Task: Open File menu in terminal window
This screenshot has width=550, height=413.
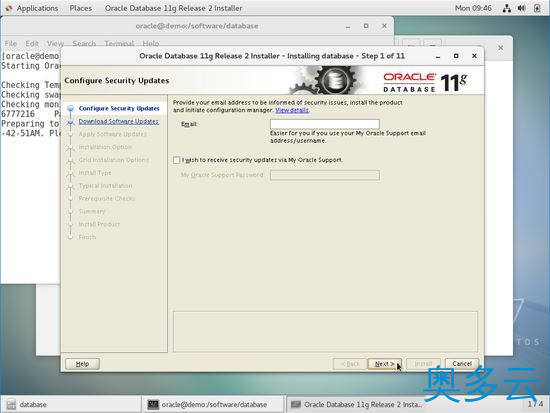Action: 11,44
